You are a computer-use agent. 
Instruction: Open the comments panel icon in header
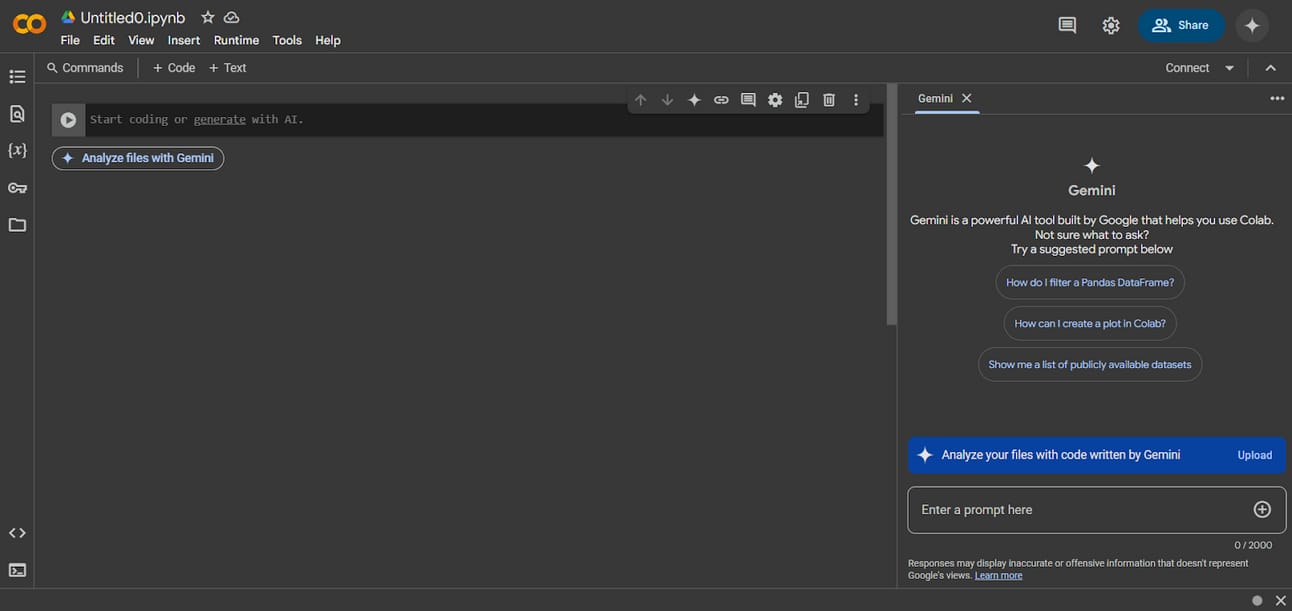pyautogui.click(x=1067, y=26)
